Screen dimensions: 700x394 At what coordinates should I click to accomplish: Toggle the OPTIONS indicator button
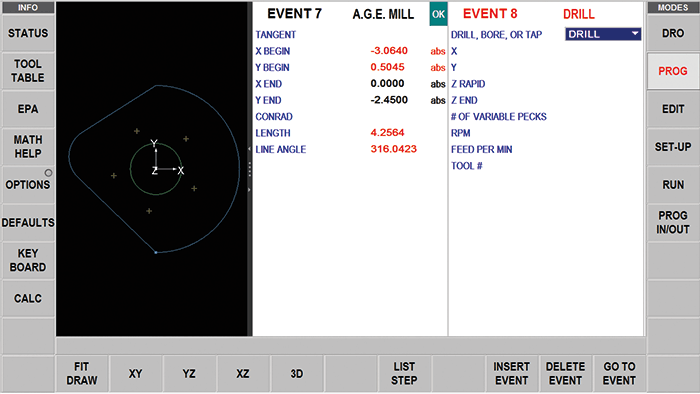(28, 185)
